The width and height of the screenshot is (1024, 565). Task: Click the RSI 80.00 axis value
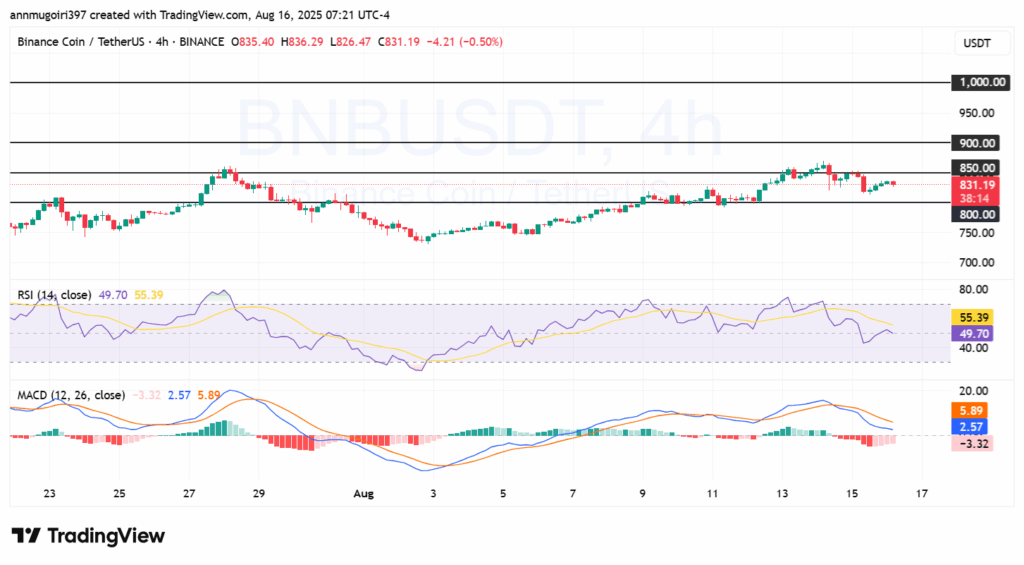pos(972,289)
